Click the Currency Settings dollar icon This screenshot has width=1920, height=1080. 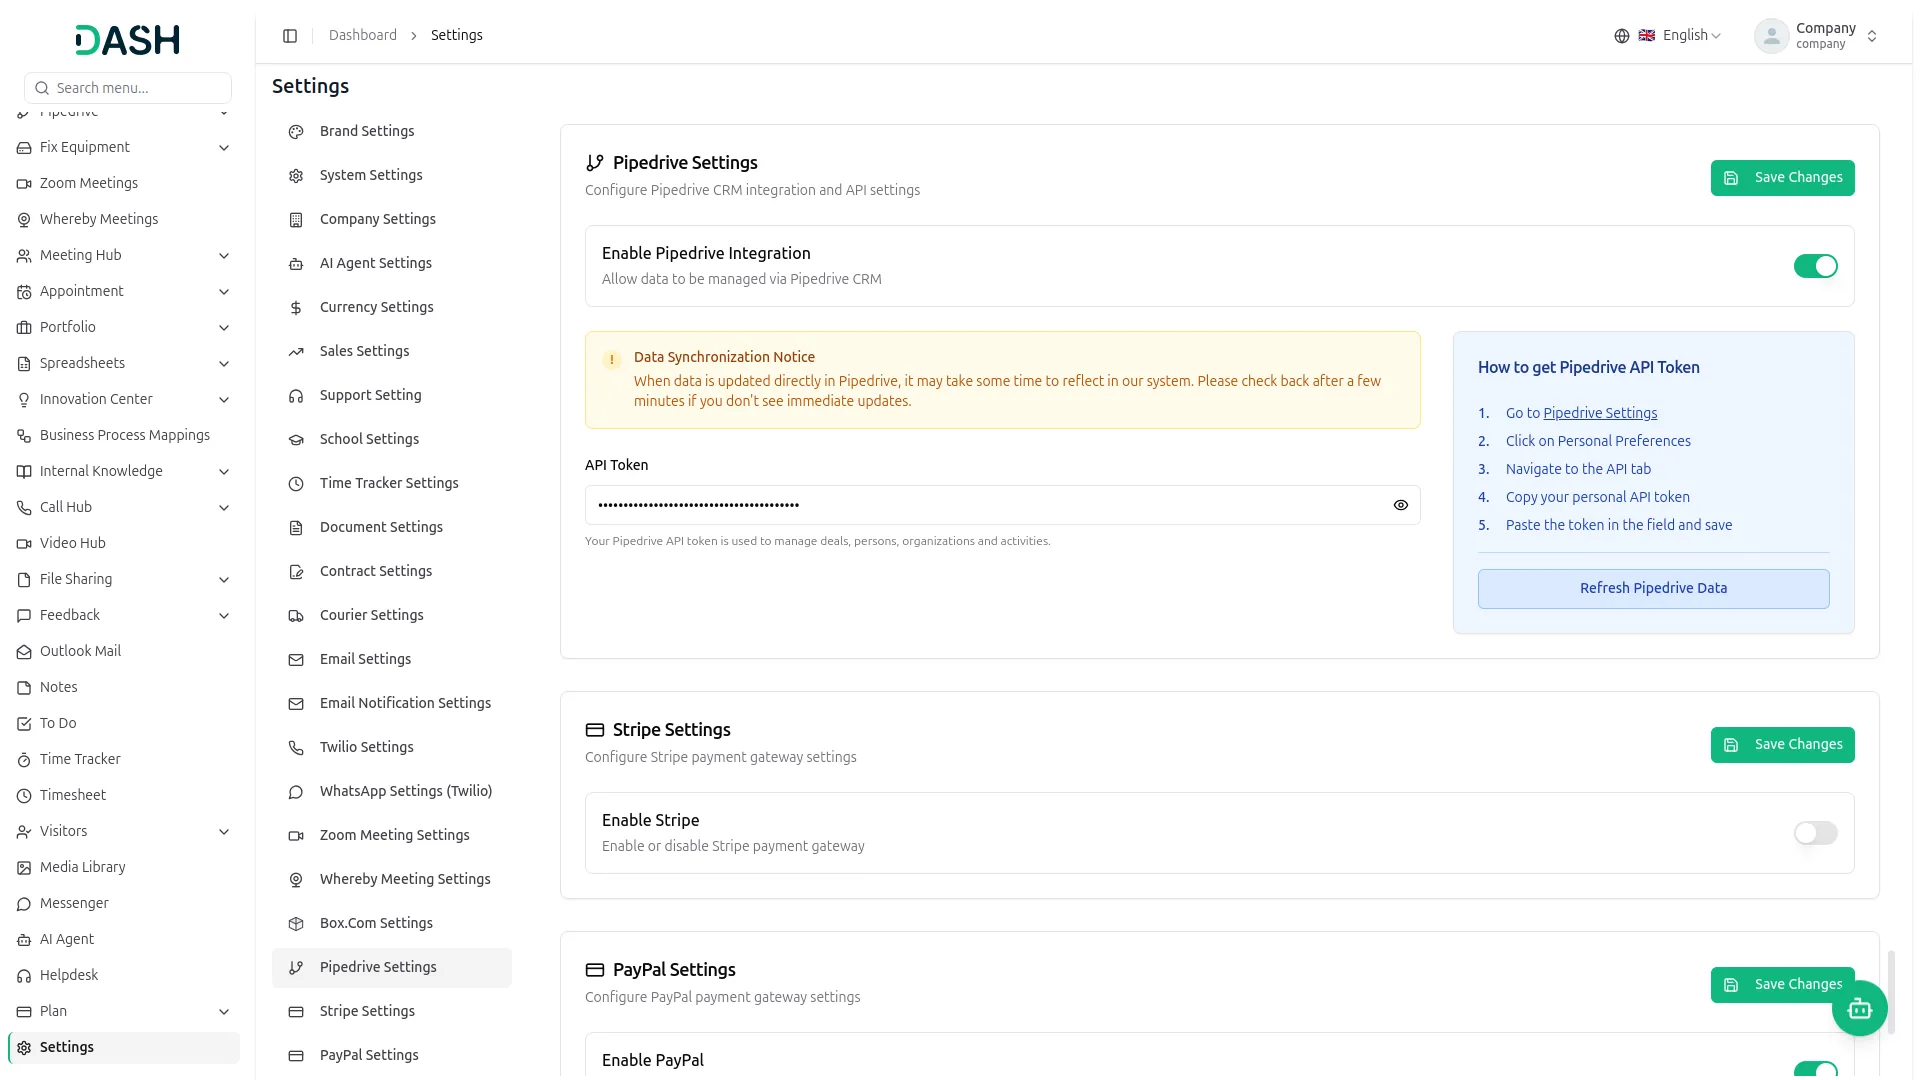pyautogui.click(x=296, y=308)
